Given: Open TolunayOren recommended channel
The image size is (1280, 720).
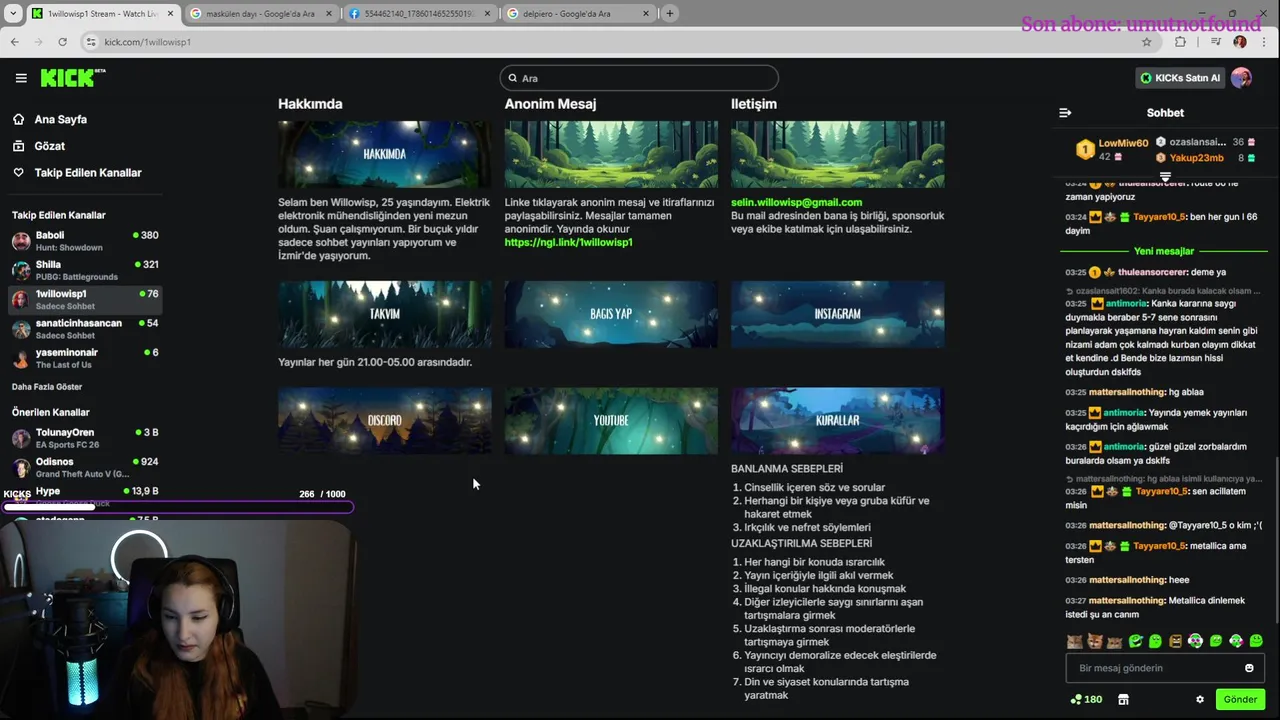Looking at the screenshot, I should (x=85, y=438).
